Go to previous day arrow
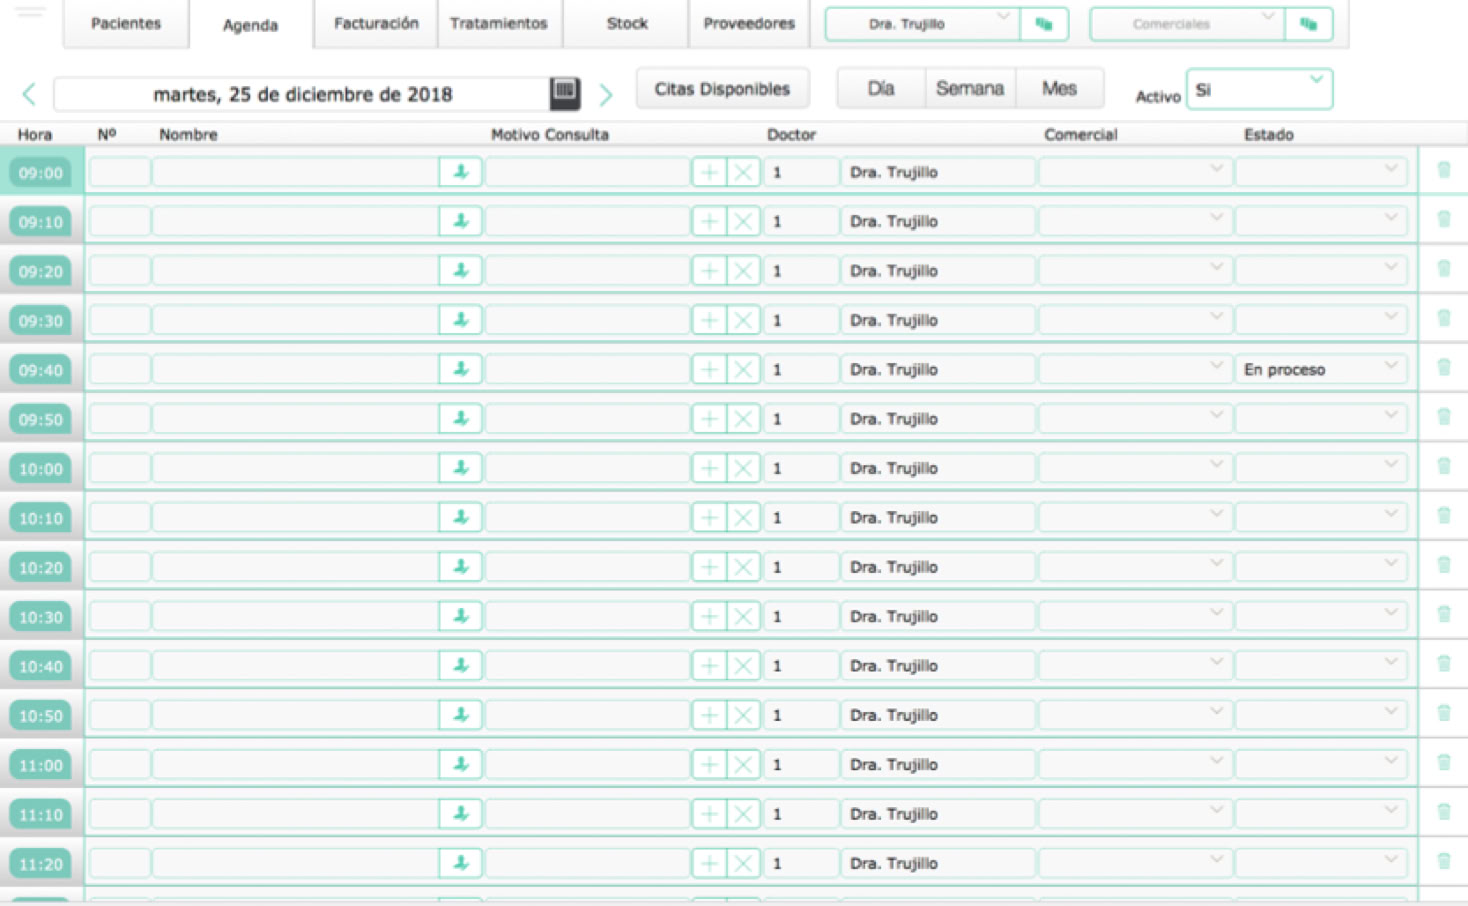The height and width of the screenshot is (906, 1468). [29, 94]
